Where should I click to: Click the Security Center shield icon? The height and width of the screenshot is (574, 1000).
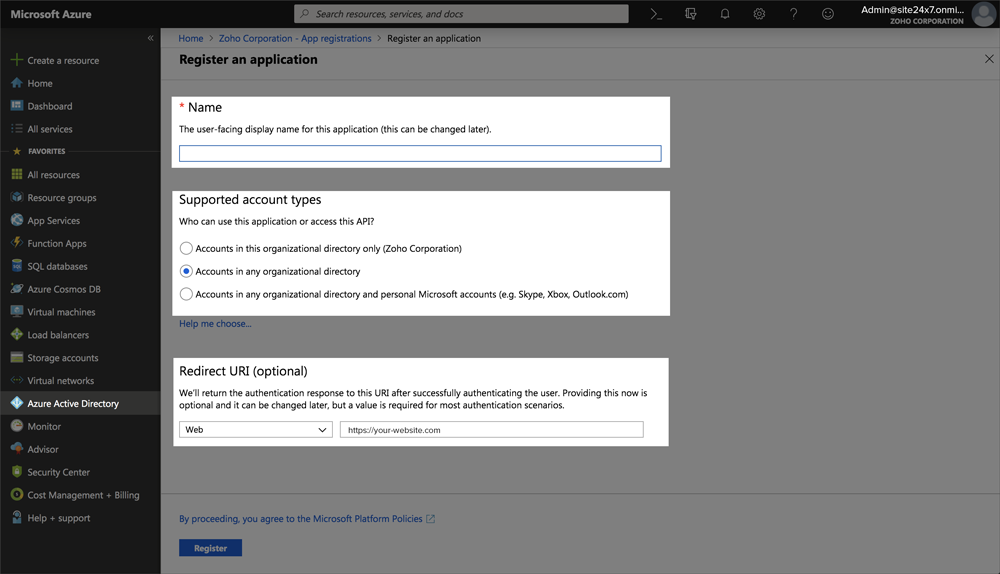[17, 472]
